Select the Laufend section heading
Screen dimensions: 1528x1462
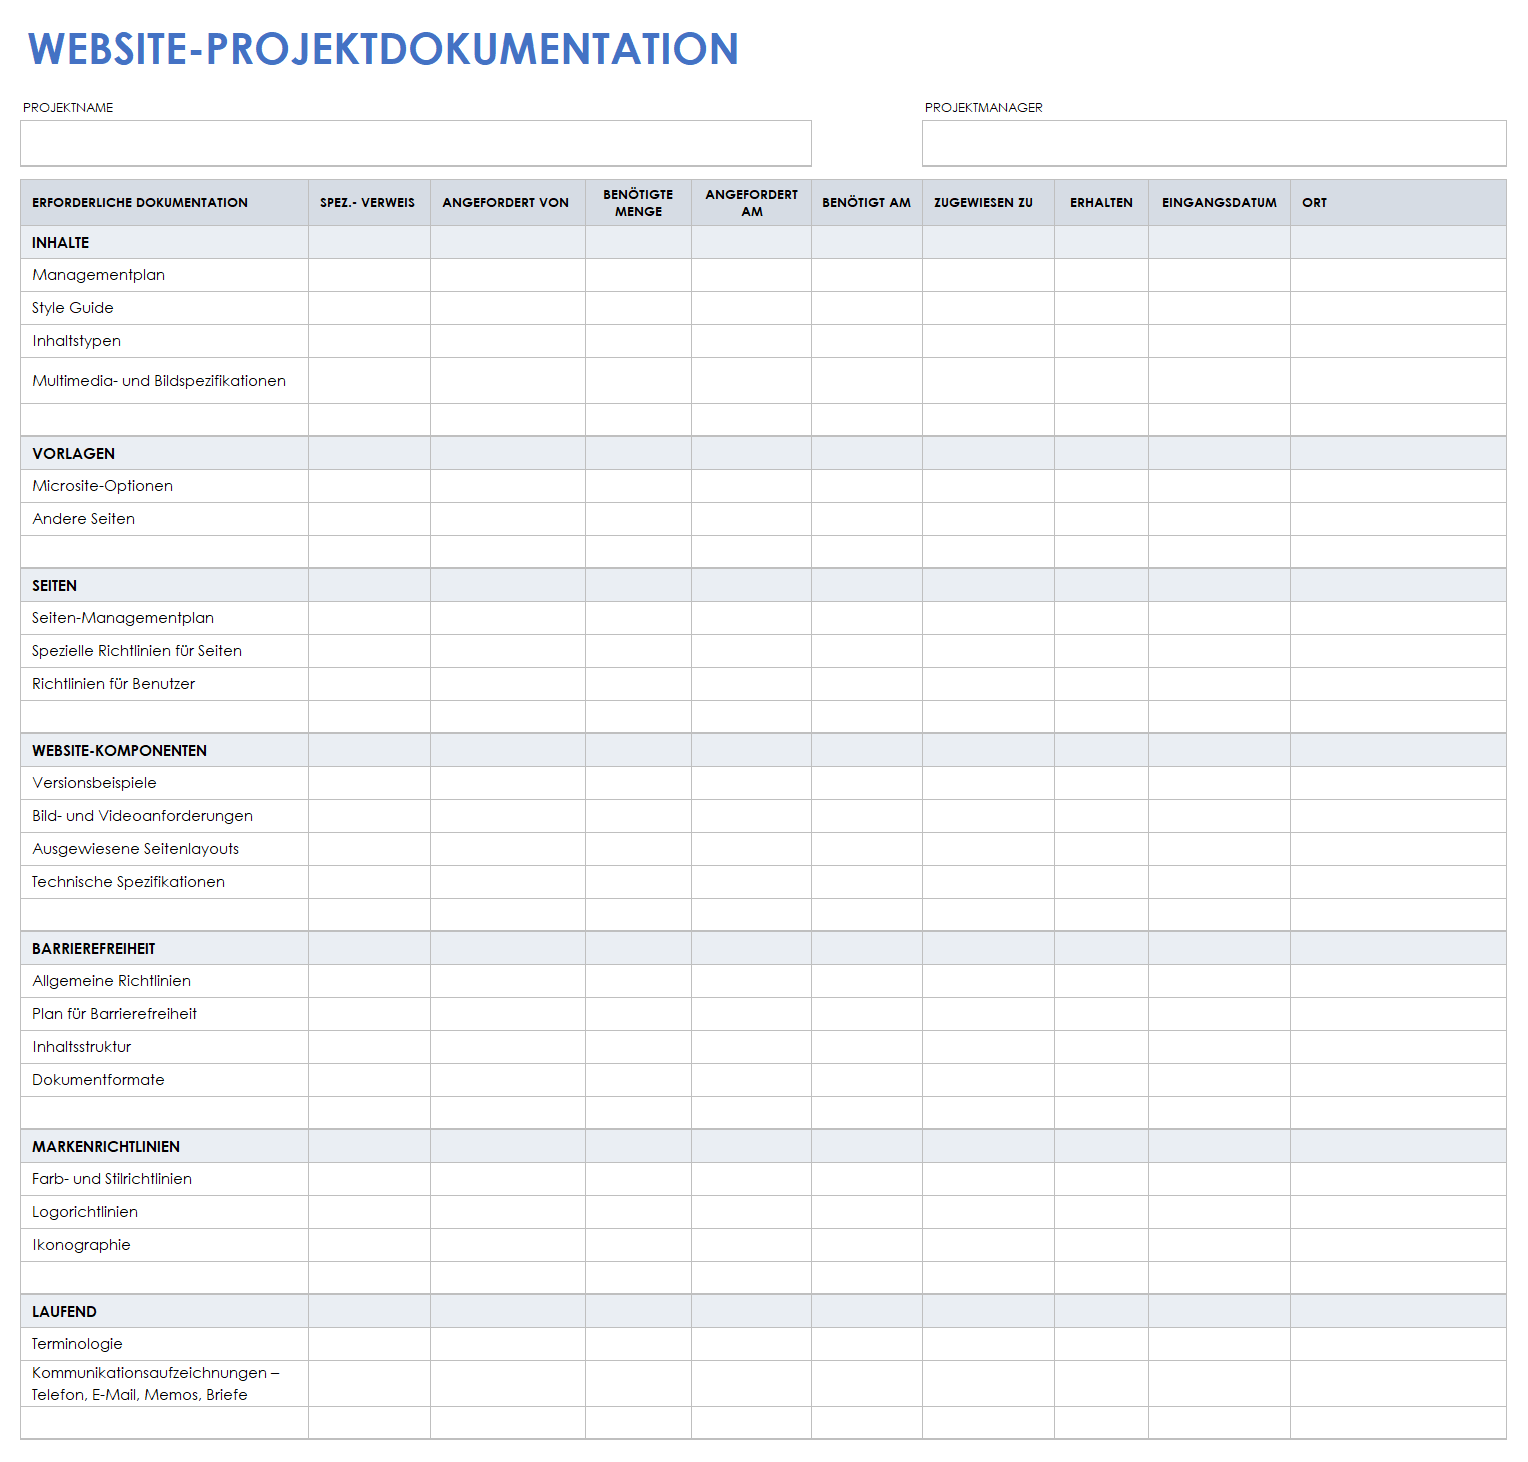coord(65,1312)
